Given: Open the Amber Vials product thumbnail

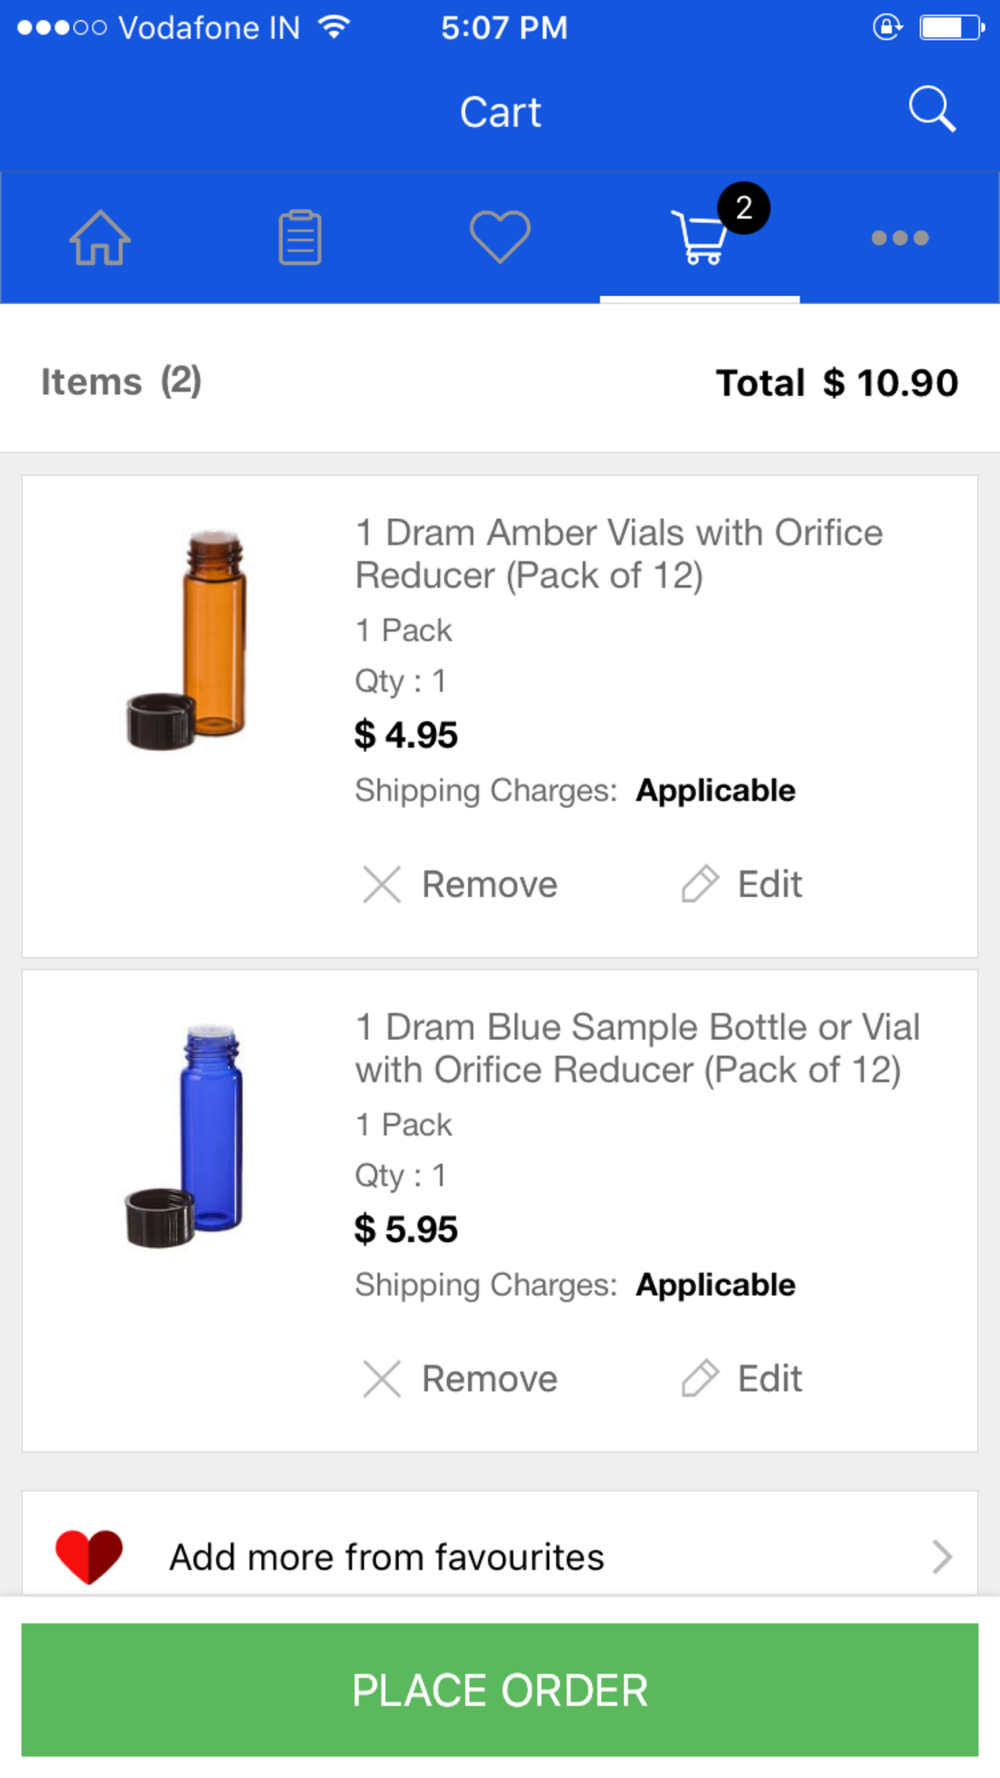Looking at the screenshot, I should click(187, 641).
